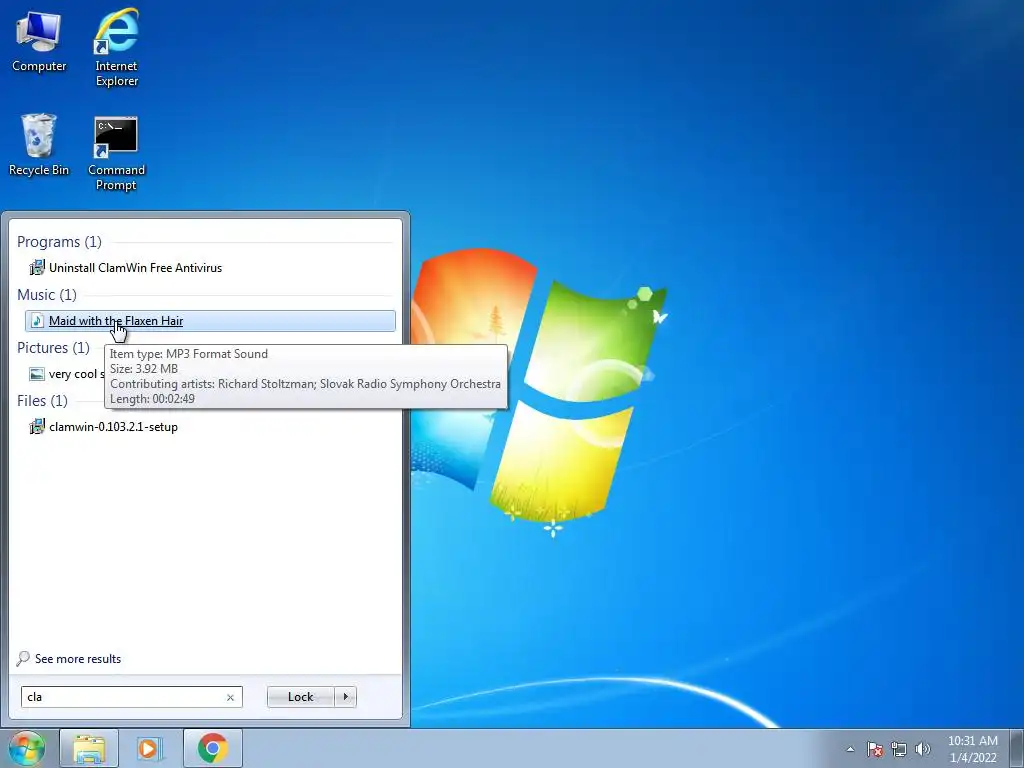Launch the Command Prompt desktop shortcut

pyautogui.click(x=116, y=154)
